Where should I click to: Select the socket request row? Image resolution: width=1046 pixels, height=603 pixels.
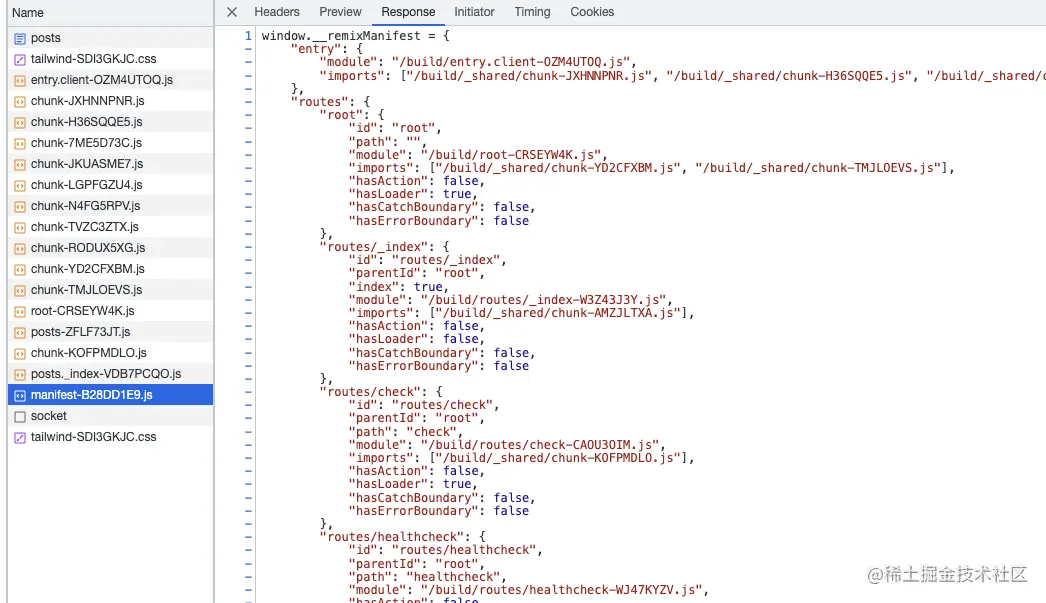(111, 416)
